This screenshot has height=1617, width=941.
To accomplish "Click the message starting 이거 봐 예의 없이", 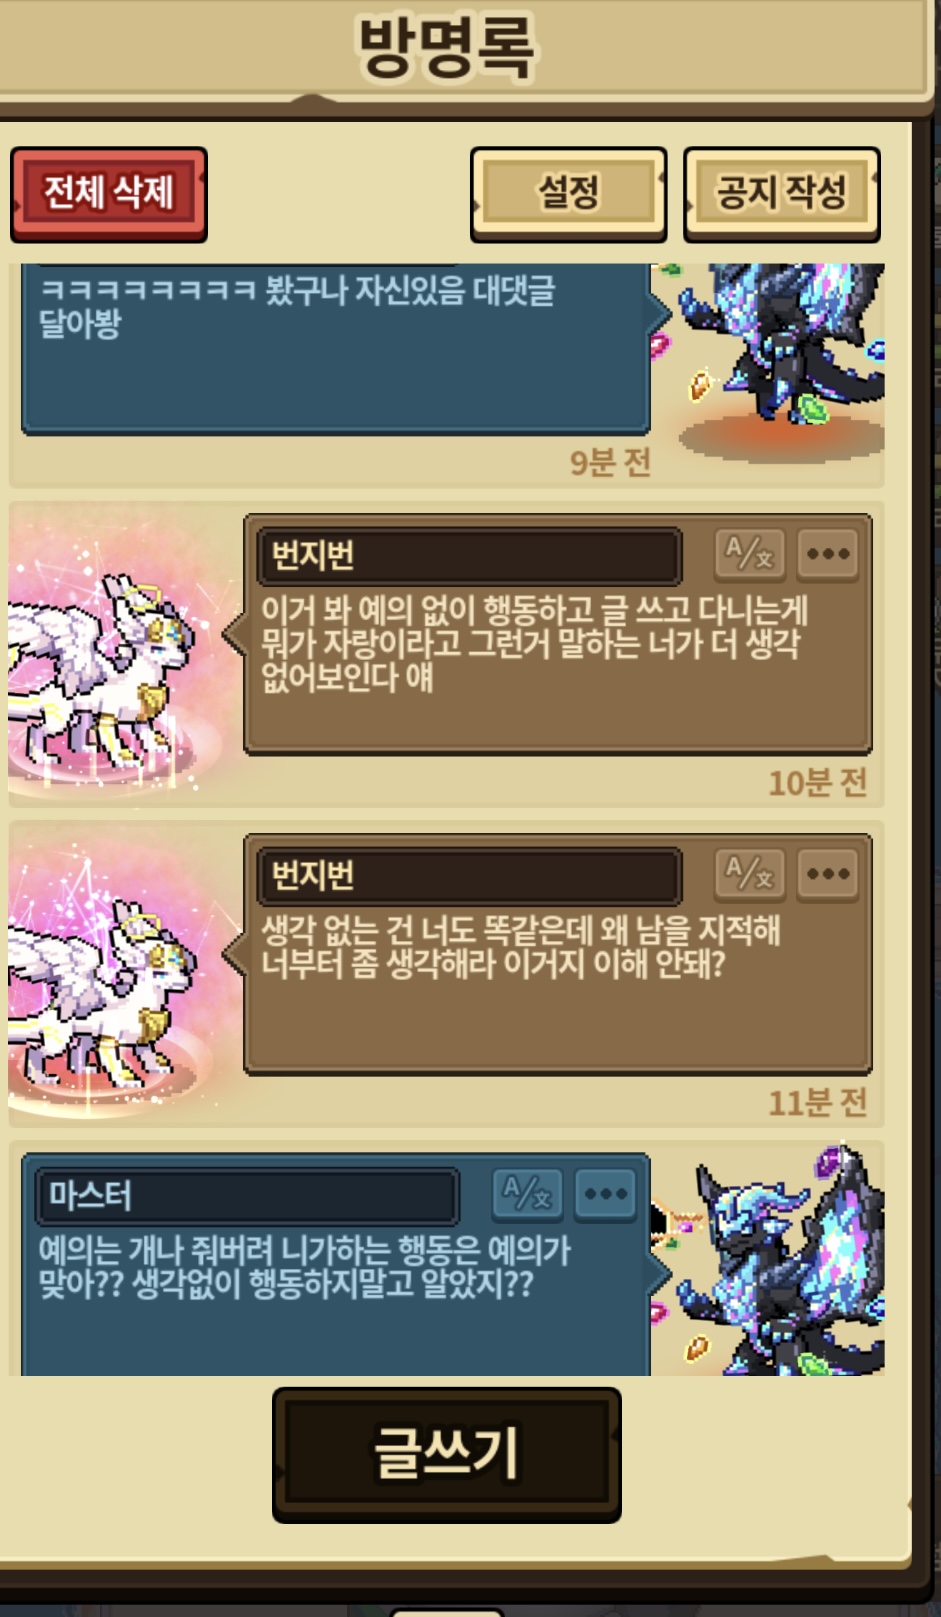I will pos(535,643).
